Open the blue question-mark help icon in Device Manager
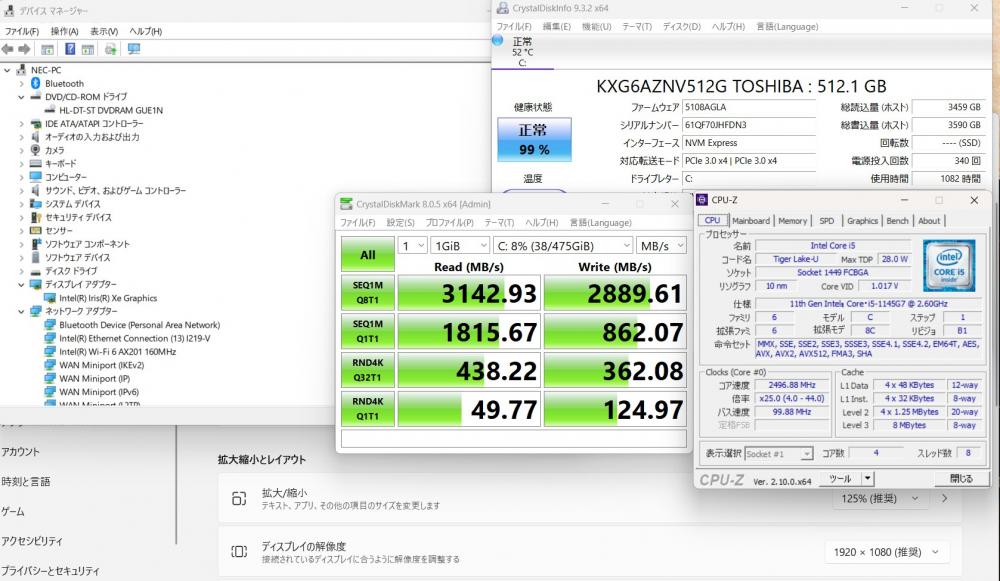This screenshot has width=1000, height=581. click(x=70, y=49)
